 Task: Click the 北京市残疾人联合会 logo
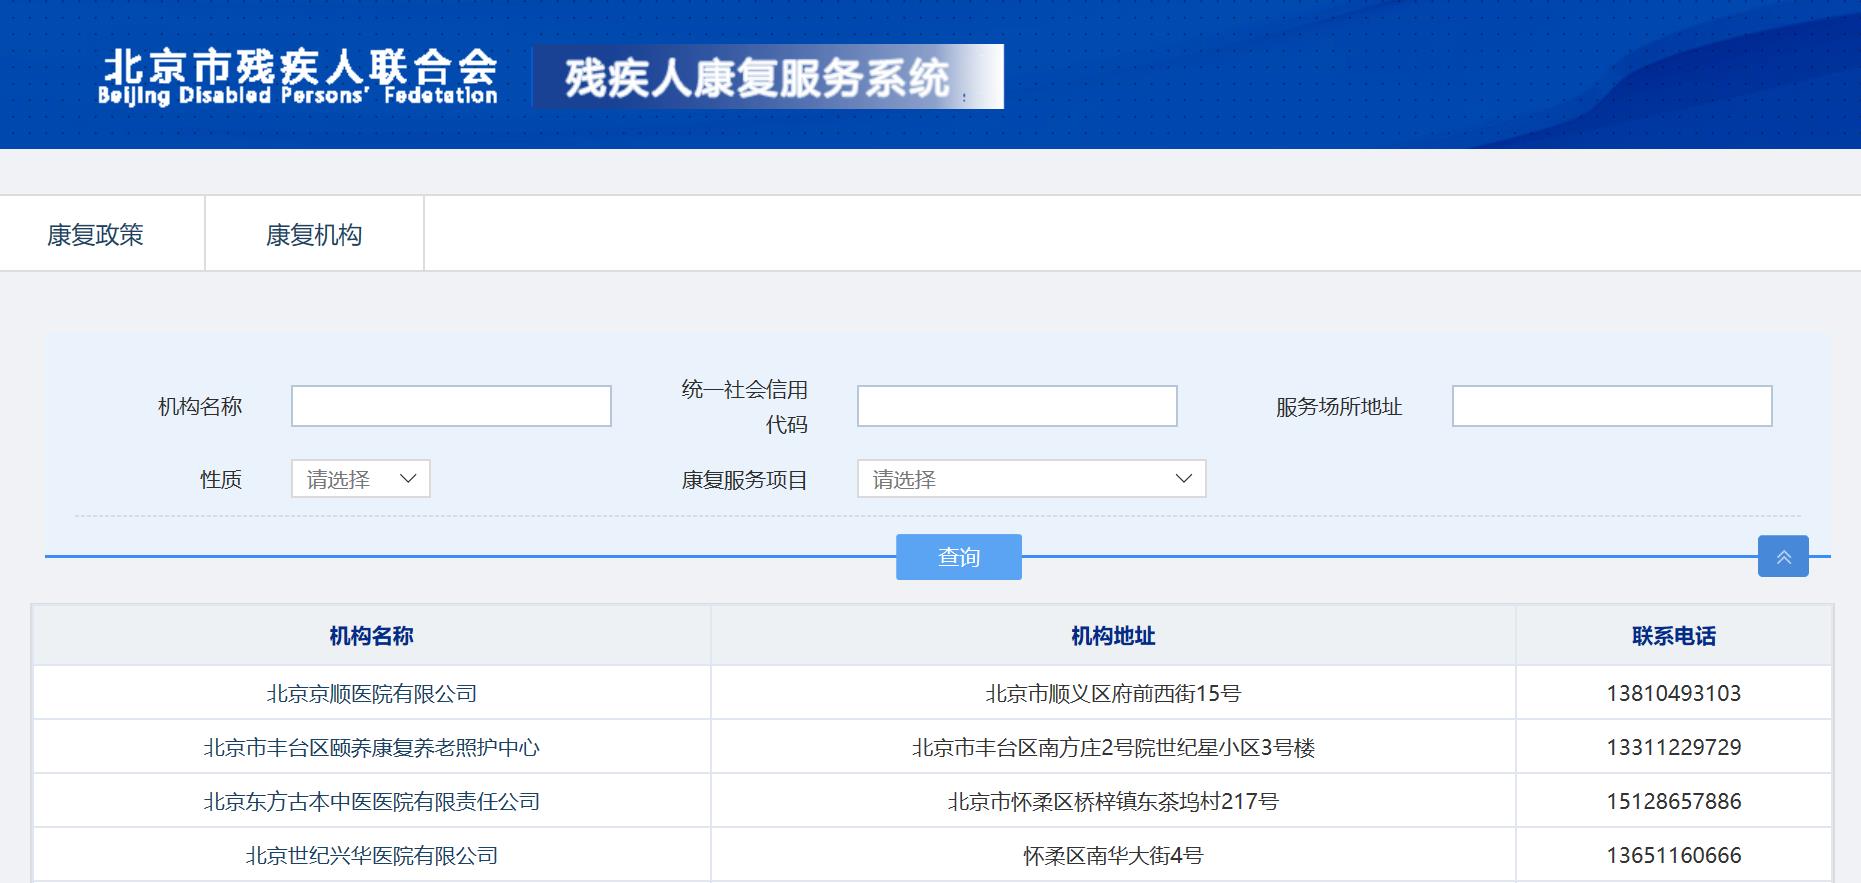(x=298, y=77)
